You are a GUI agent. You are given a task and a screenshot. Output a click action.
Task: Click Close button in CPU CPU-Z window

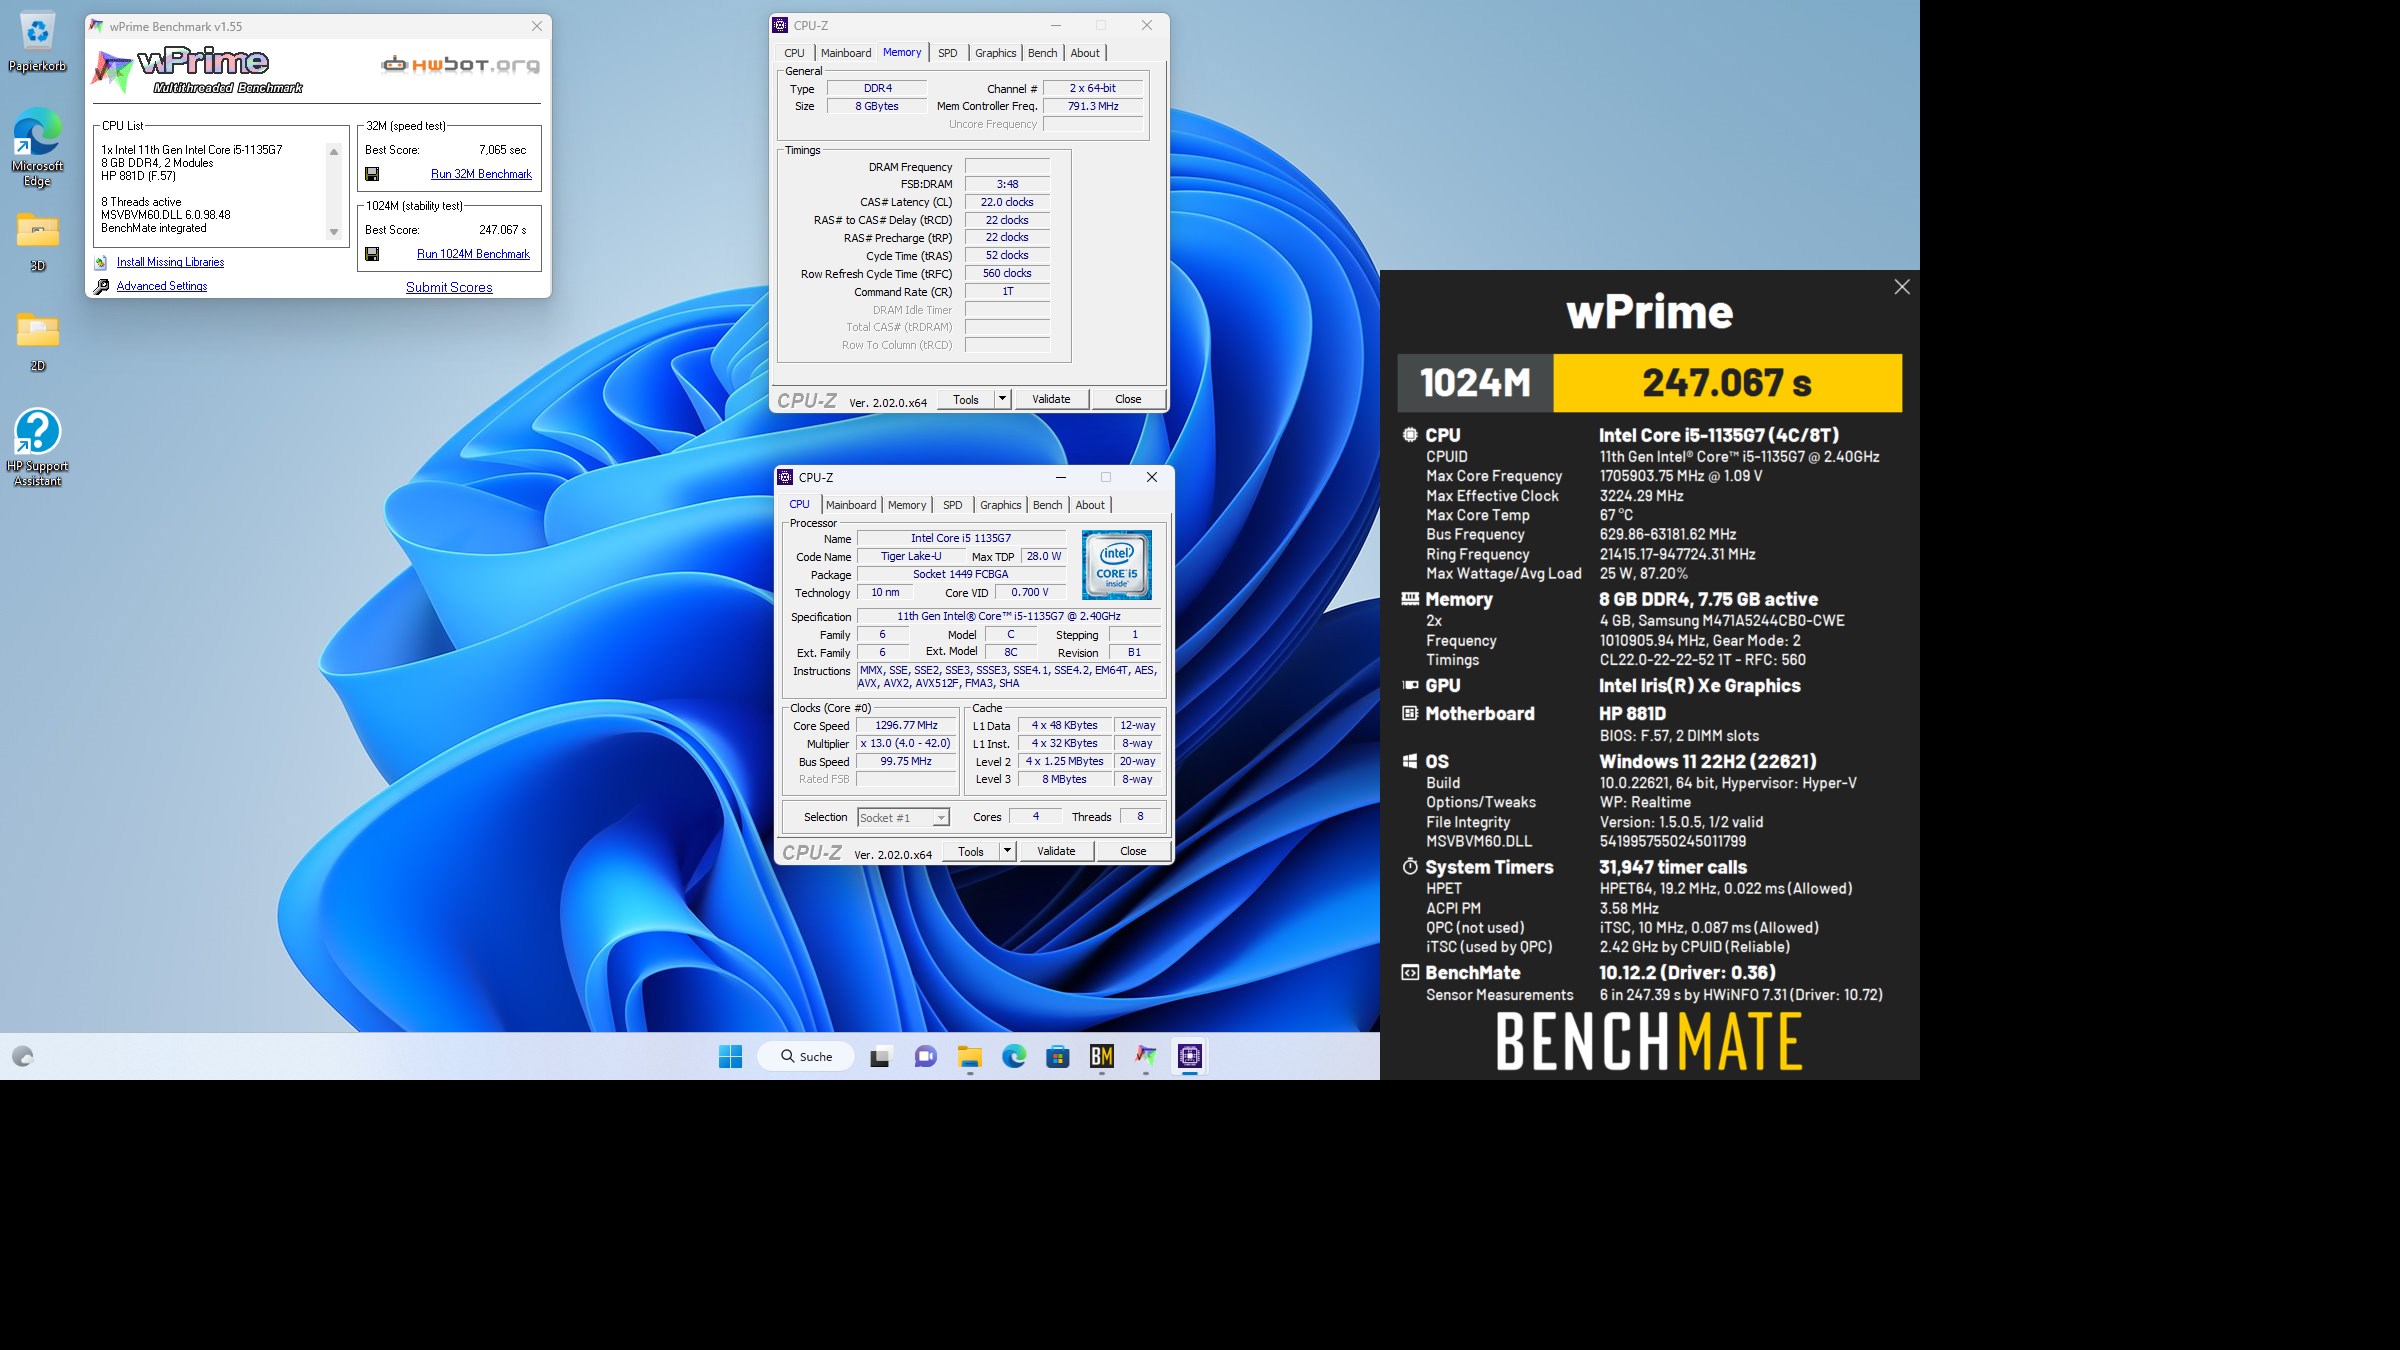(x=1133, y=851)
